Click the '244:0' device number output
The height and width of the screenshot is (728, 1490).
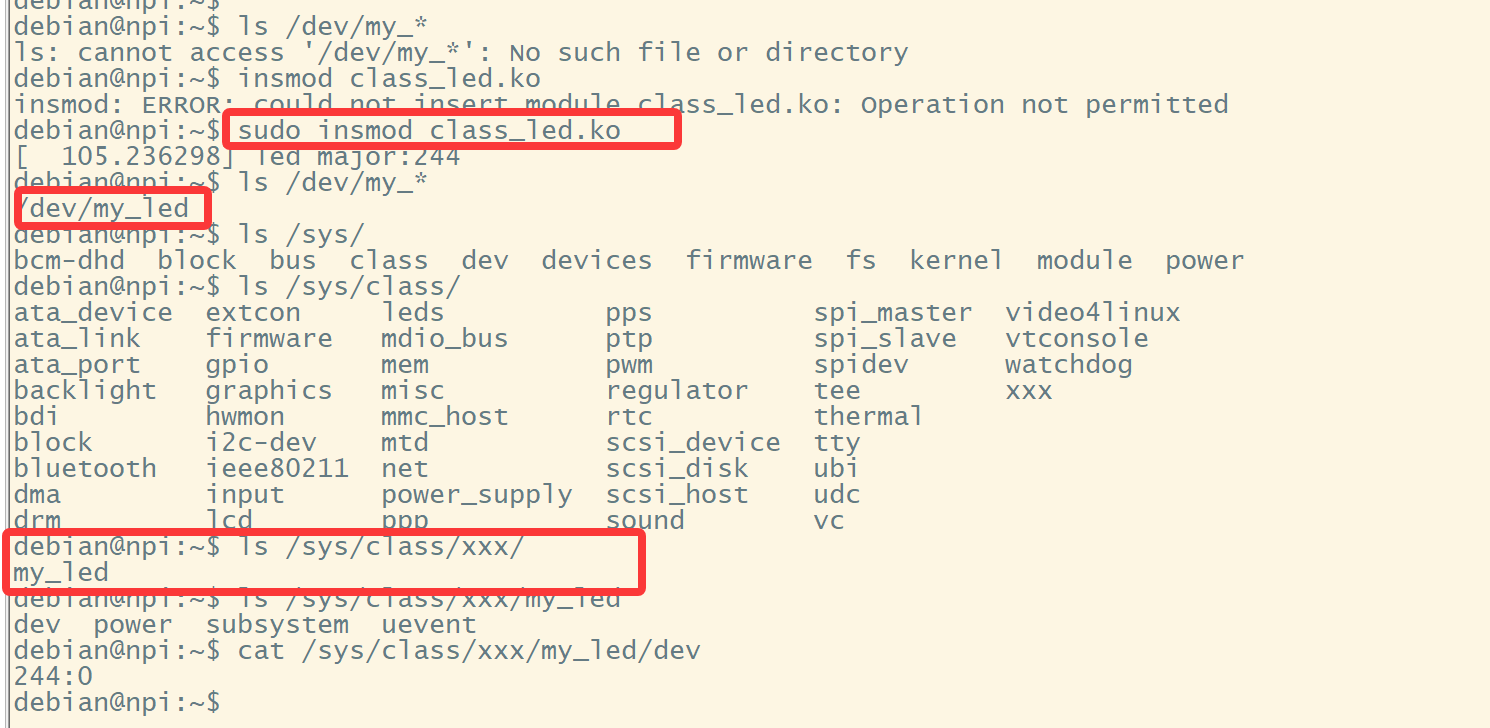coord(53,677)
